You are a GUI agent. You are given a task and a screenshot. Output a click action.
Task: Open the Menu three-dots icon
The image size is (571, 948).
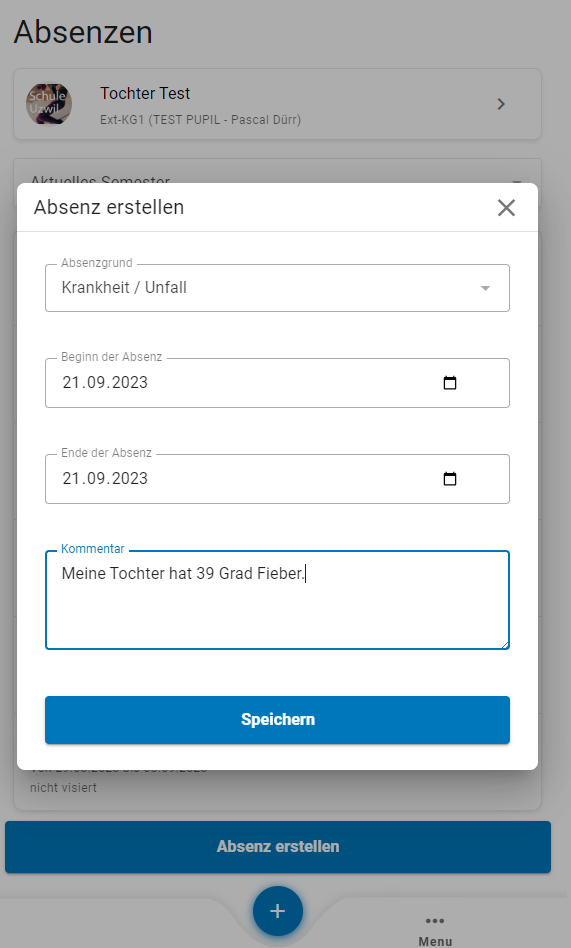click(x=435, y=921)
